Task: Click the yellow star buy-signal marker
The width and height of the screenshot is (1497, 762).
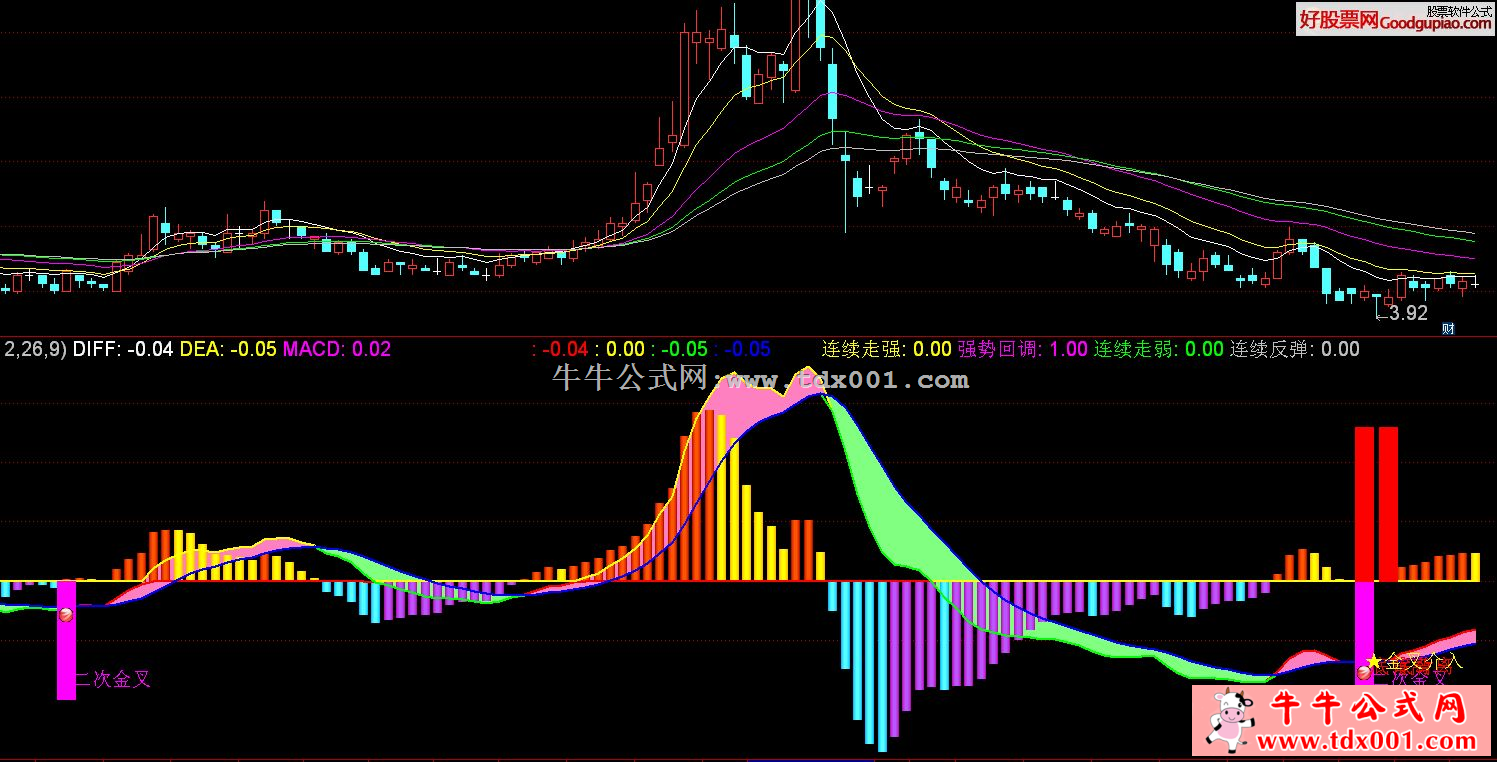Action: click(1374, 661)
